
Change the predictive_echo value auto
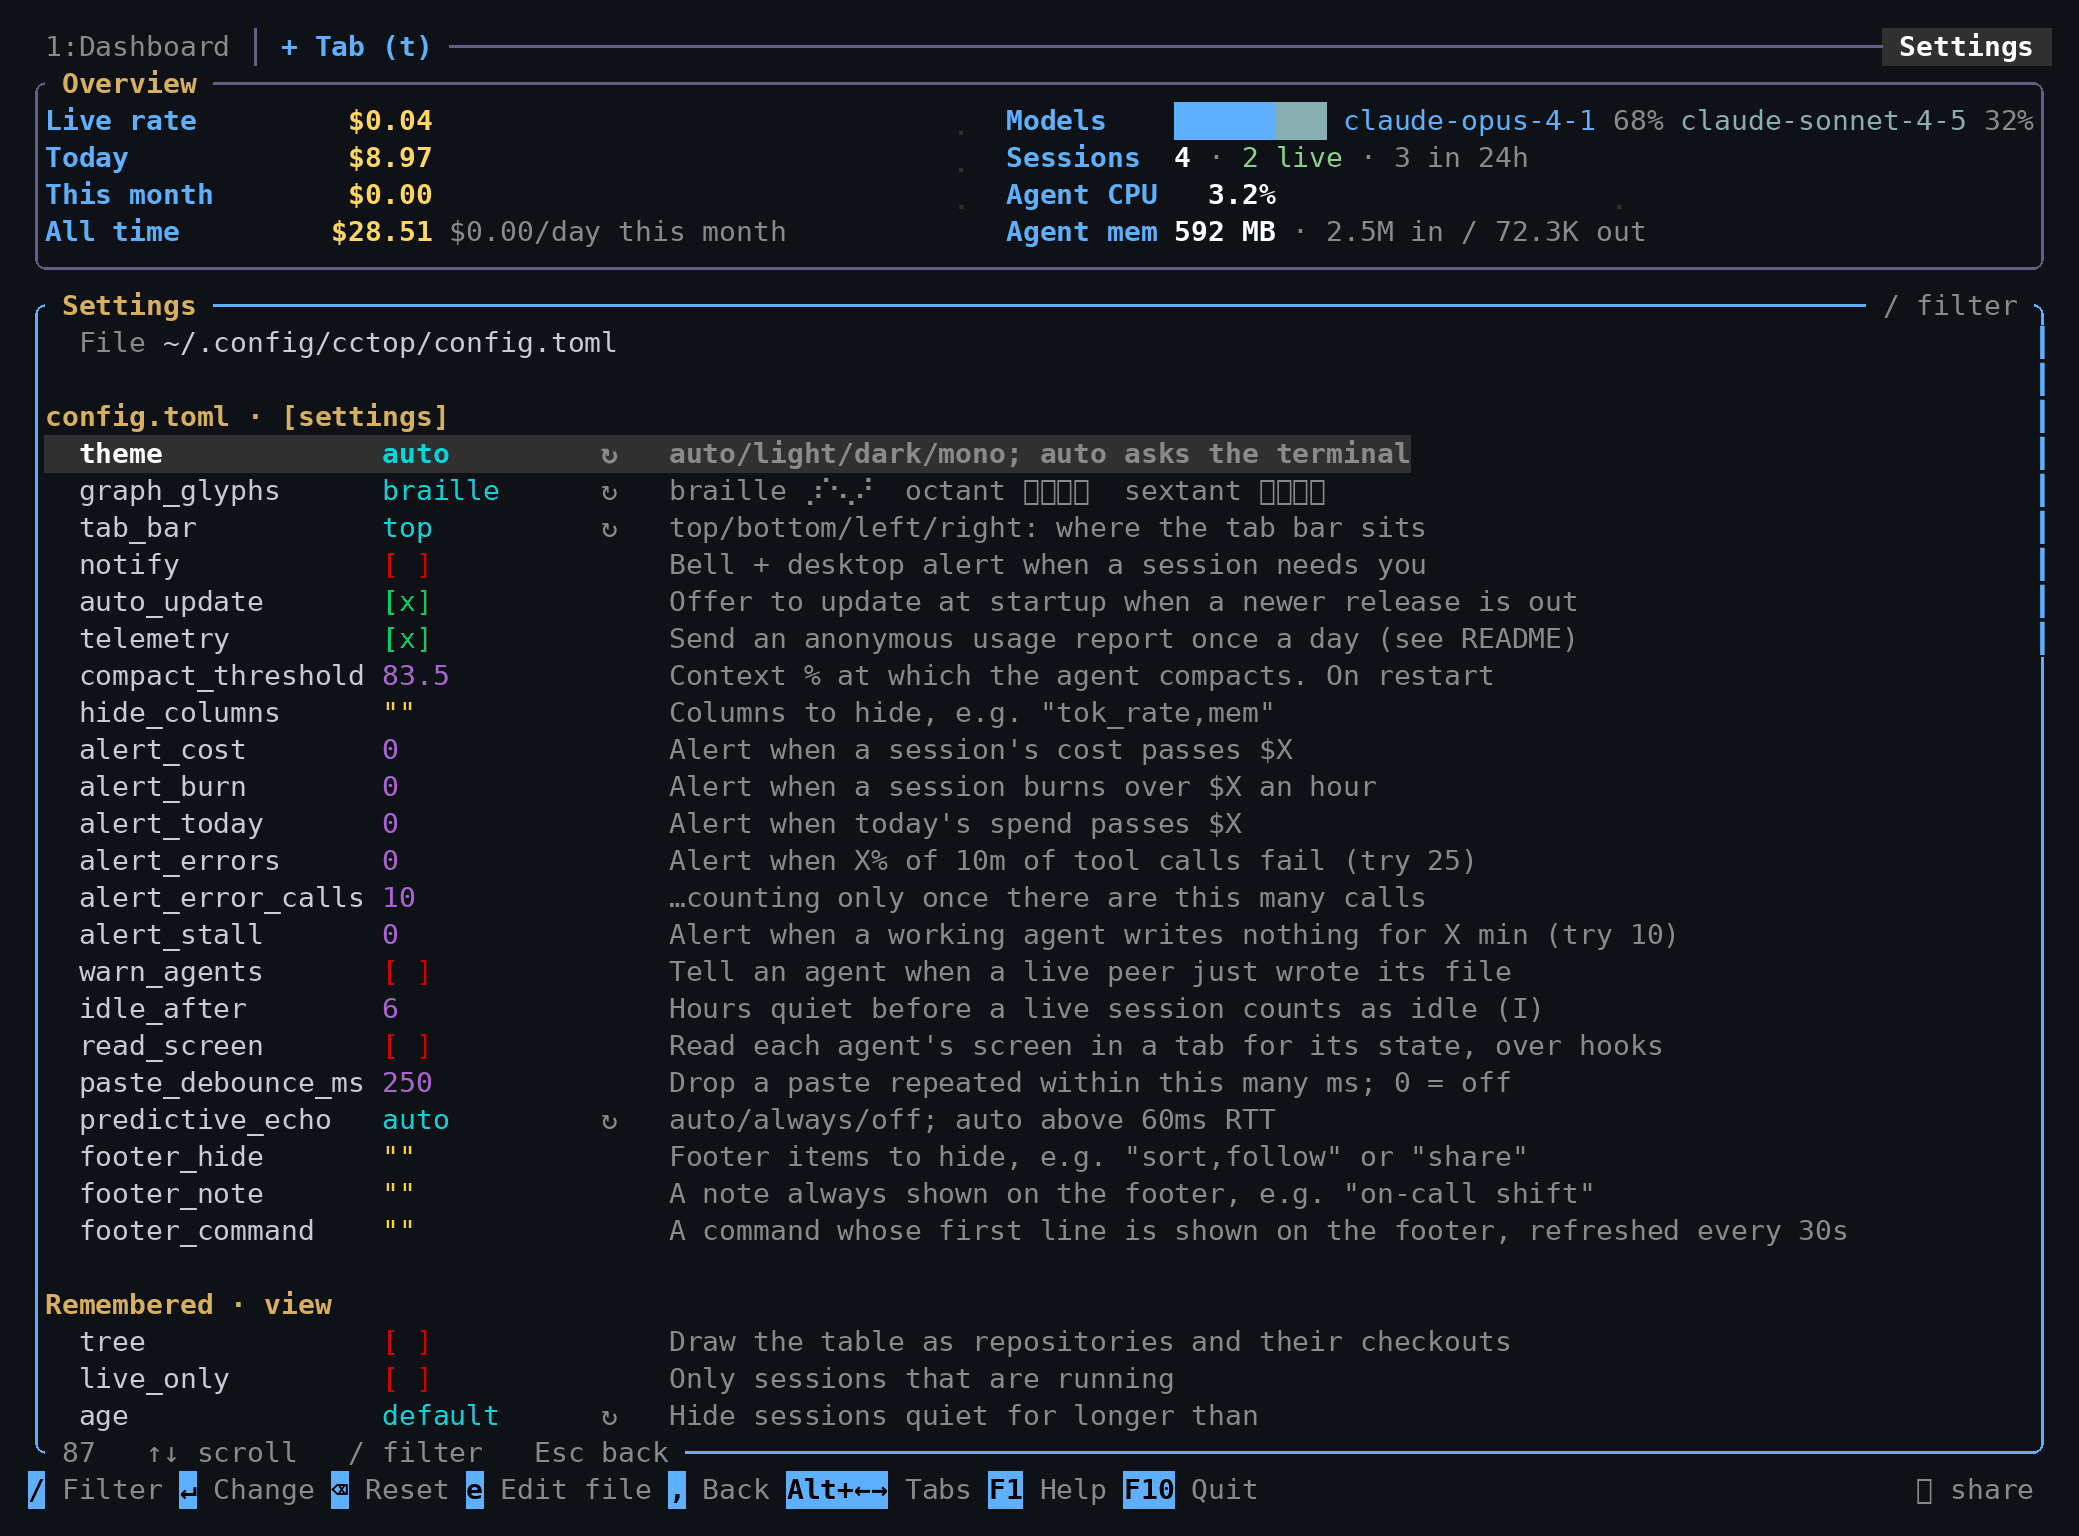416,1121
